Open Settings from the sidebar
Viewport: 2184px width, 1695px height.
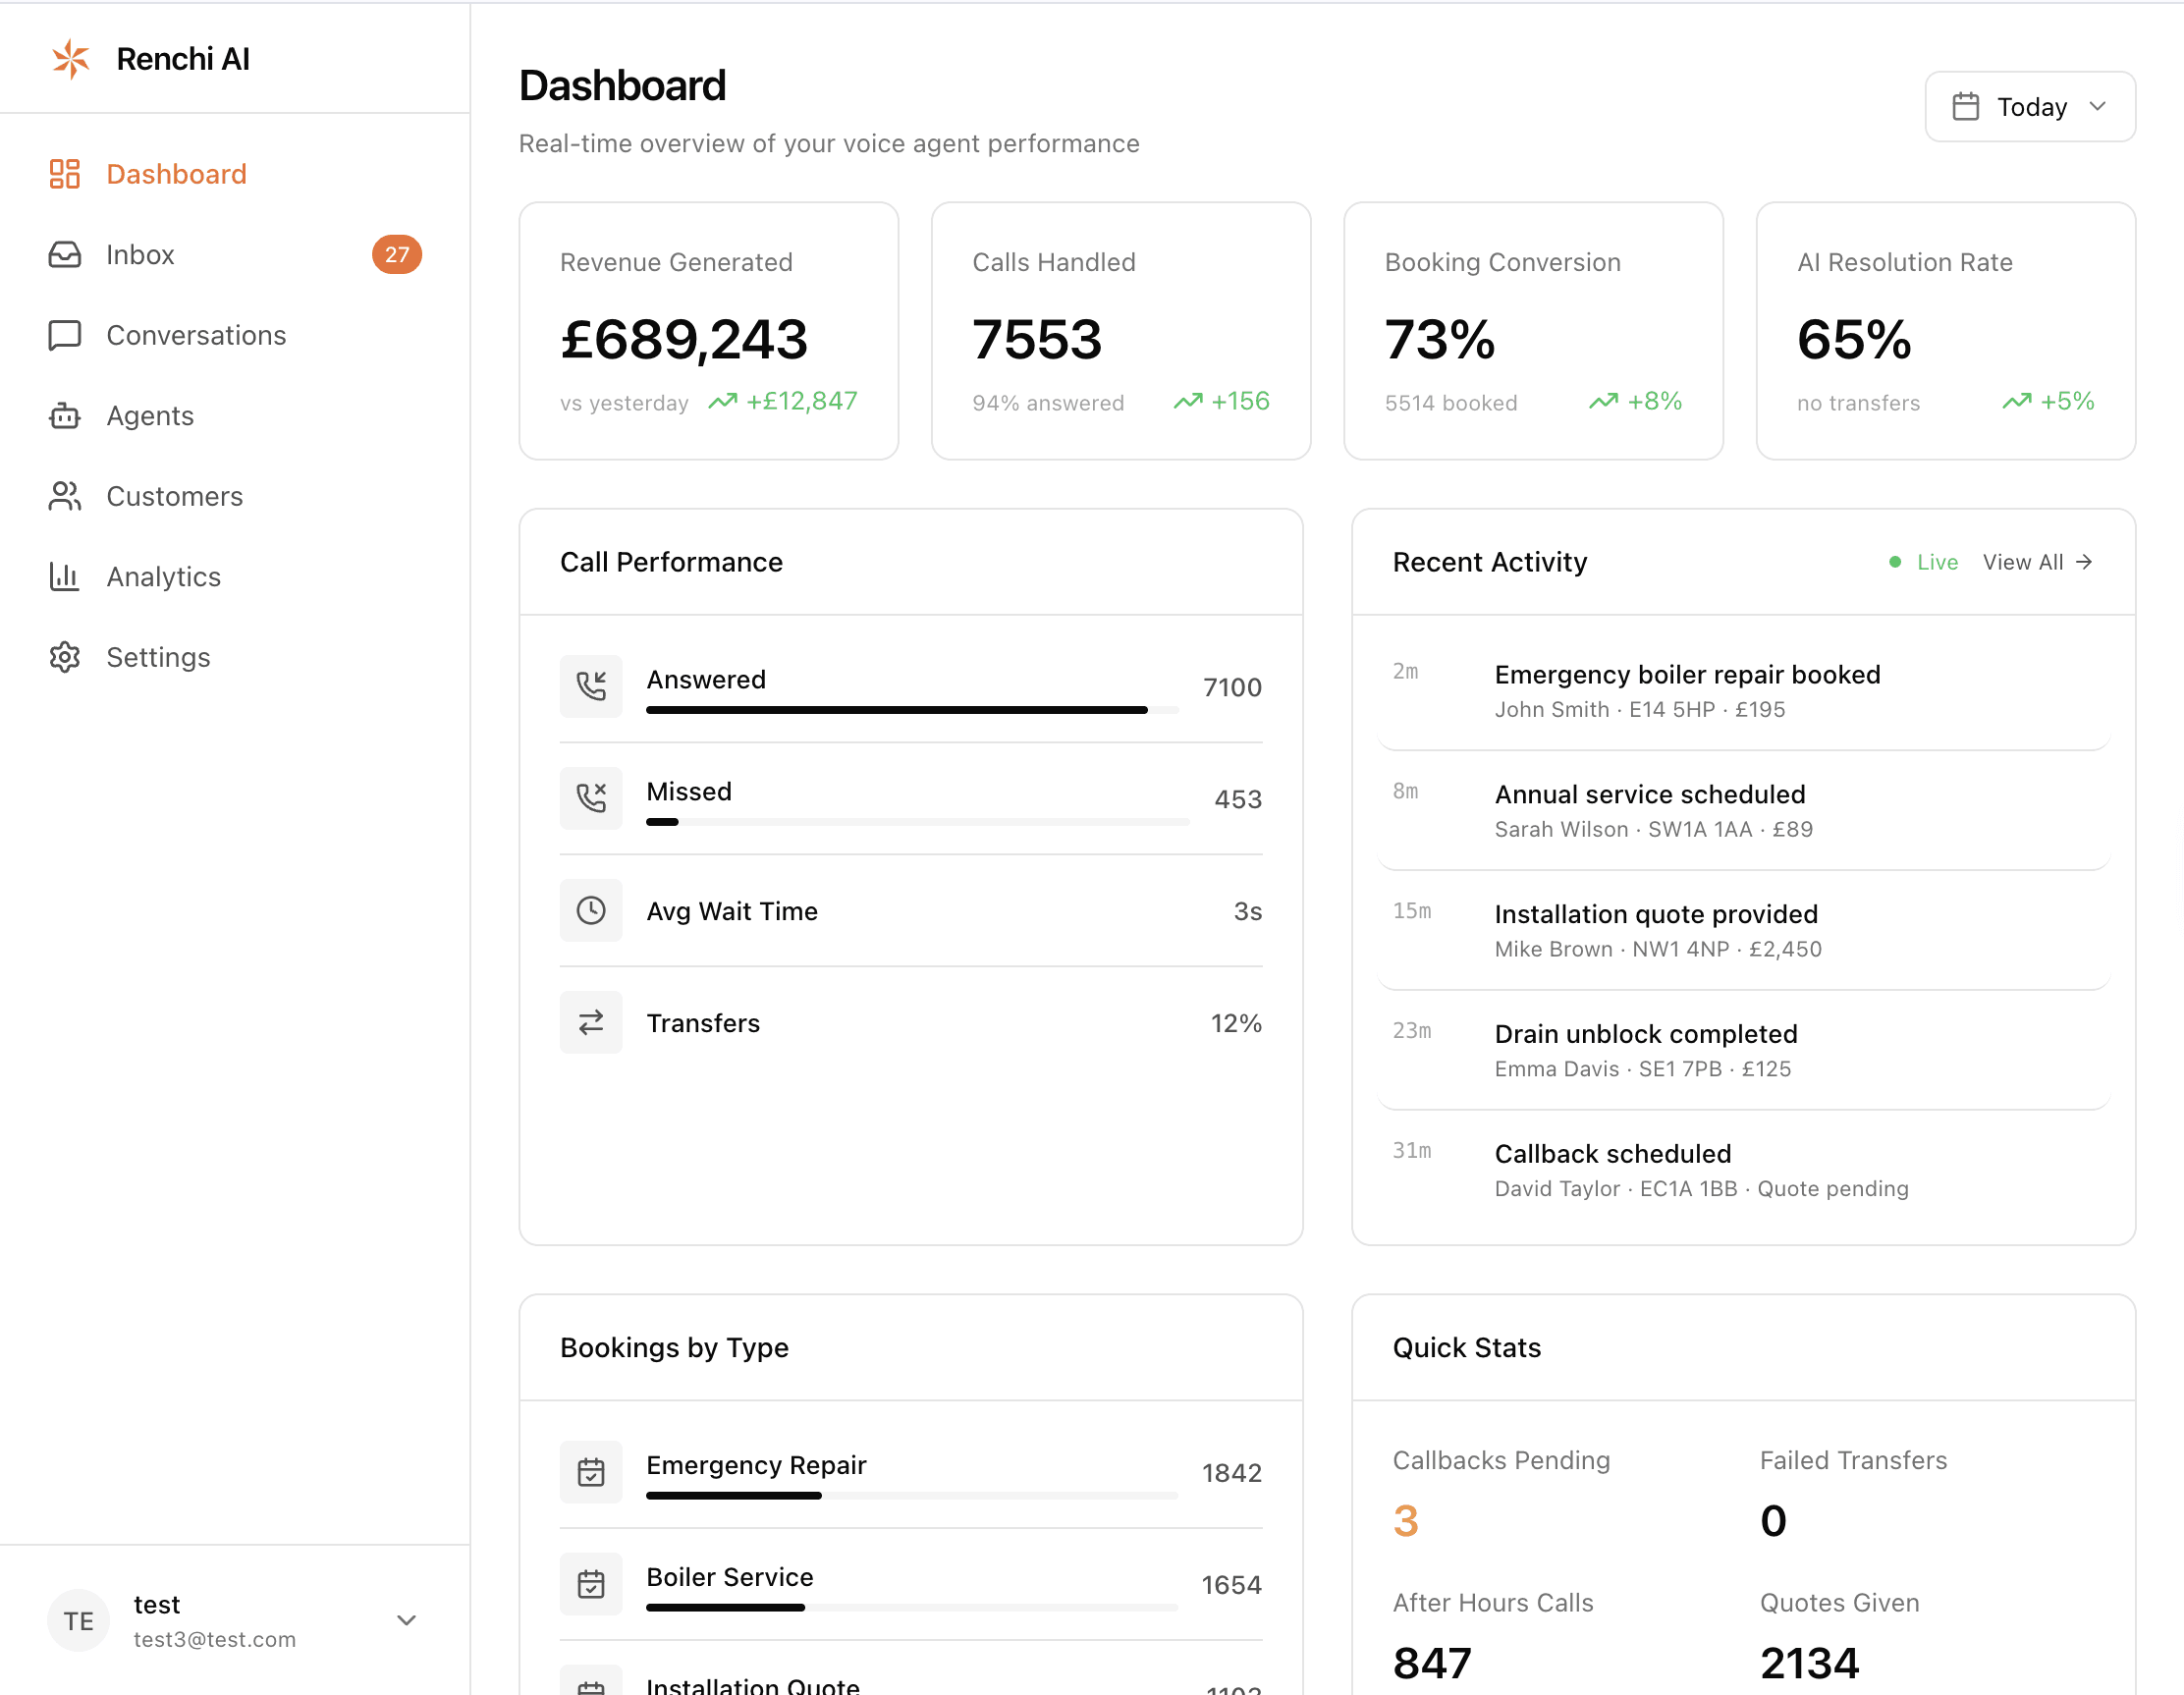pyautogui.click(x=158, y=657)
